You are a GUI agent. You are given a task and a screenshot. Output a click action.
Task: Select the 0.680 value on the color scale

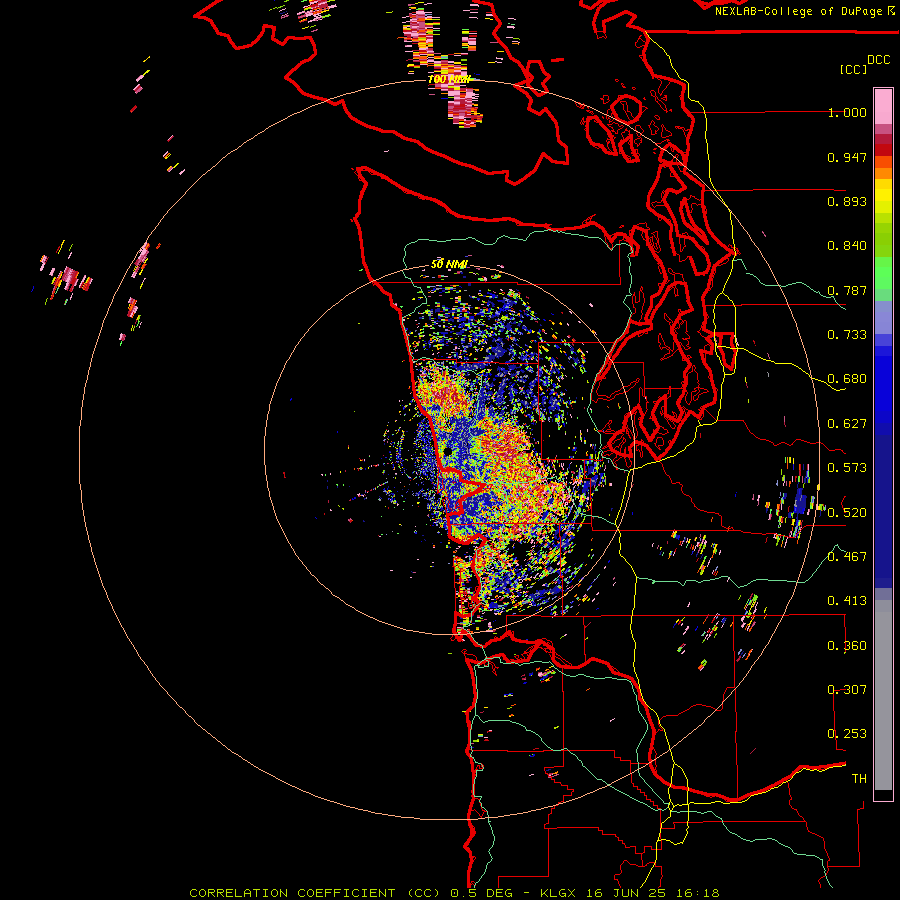(847, 379)
